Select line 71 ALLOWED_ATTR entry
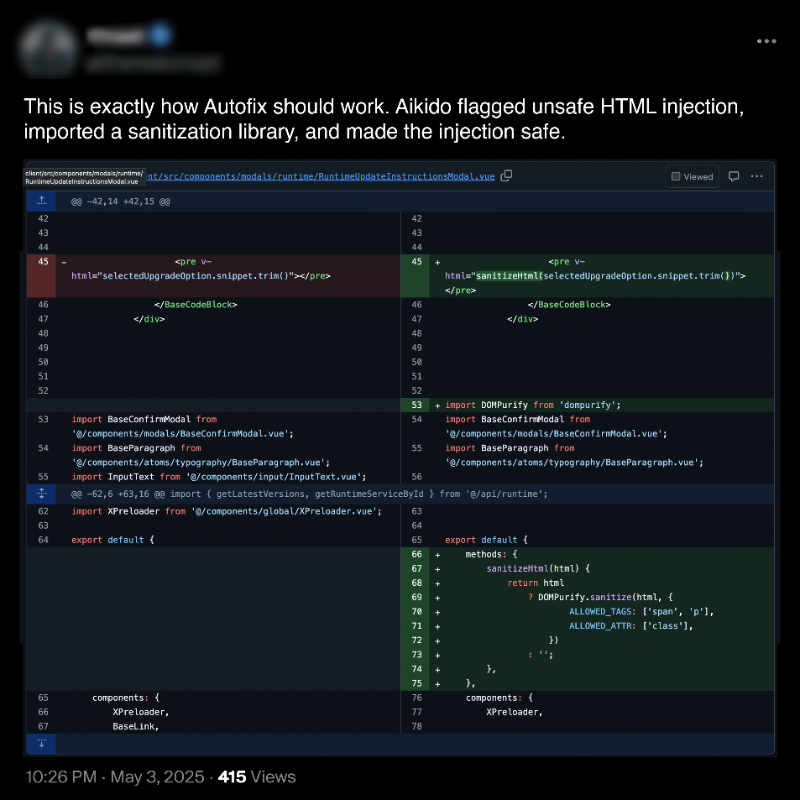 (631, 626)
